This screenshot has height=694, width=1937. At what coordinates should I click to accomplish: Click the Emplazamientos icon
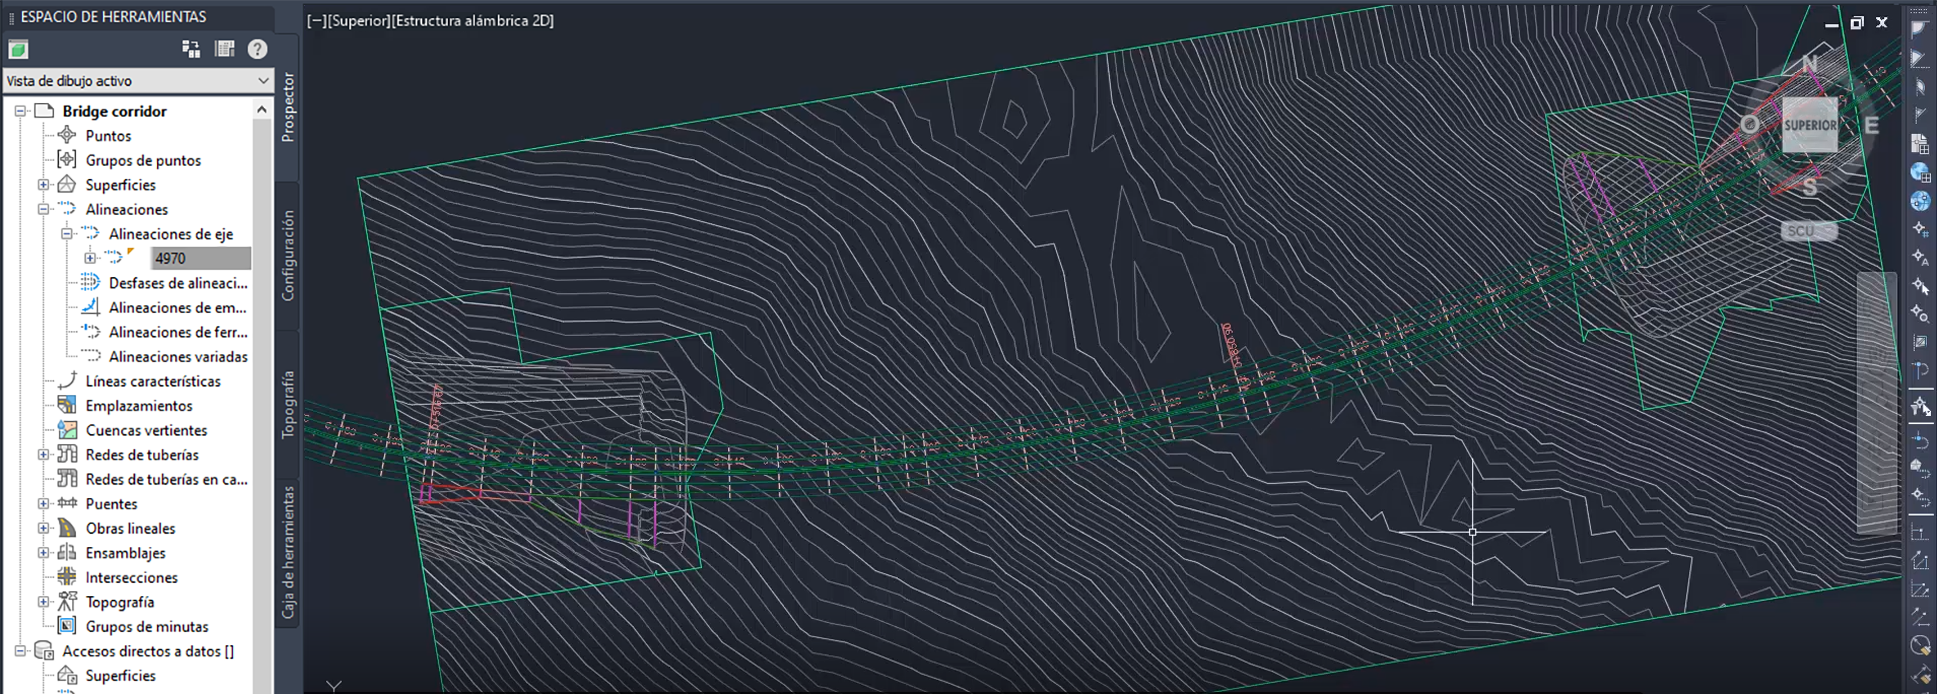tap(67, 405)
